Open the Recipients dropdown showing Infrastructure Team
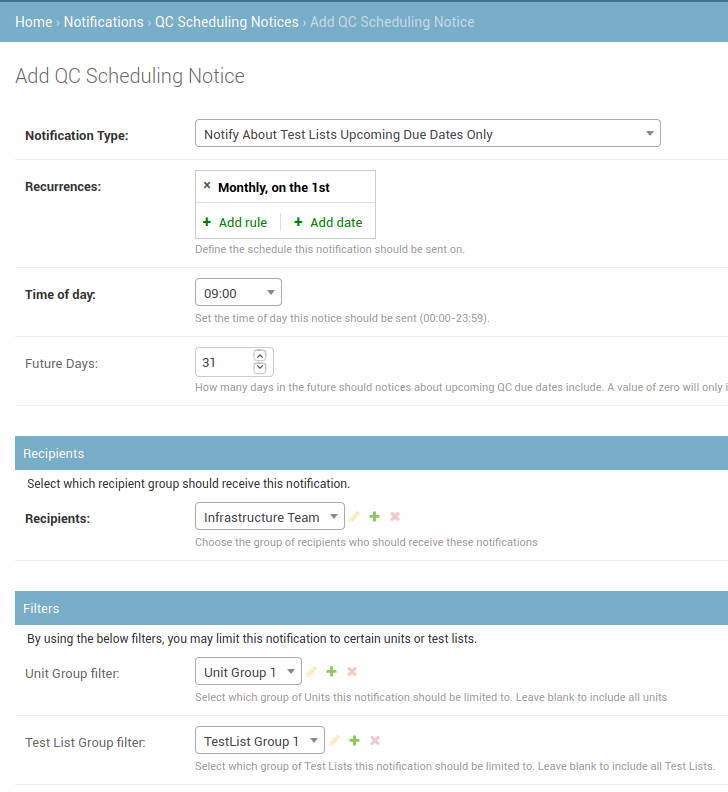Image resolution: width=728 pixels, height=792 pixels. 270,516
